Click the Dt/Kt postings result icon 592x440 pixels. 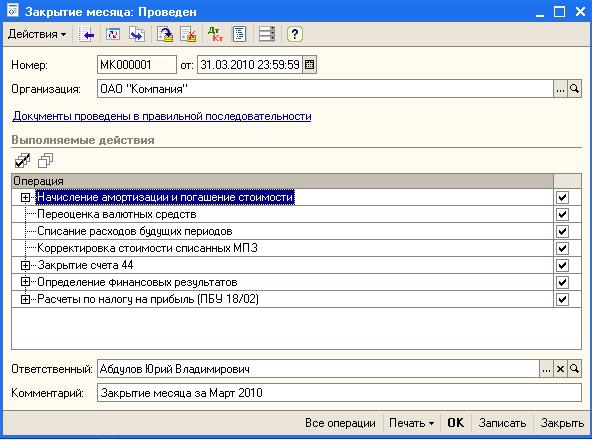(x=216, y=34)
